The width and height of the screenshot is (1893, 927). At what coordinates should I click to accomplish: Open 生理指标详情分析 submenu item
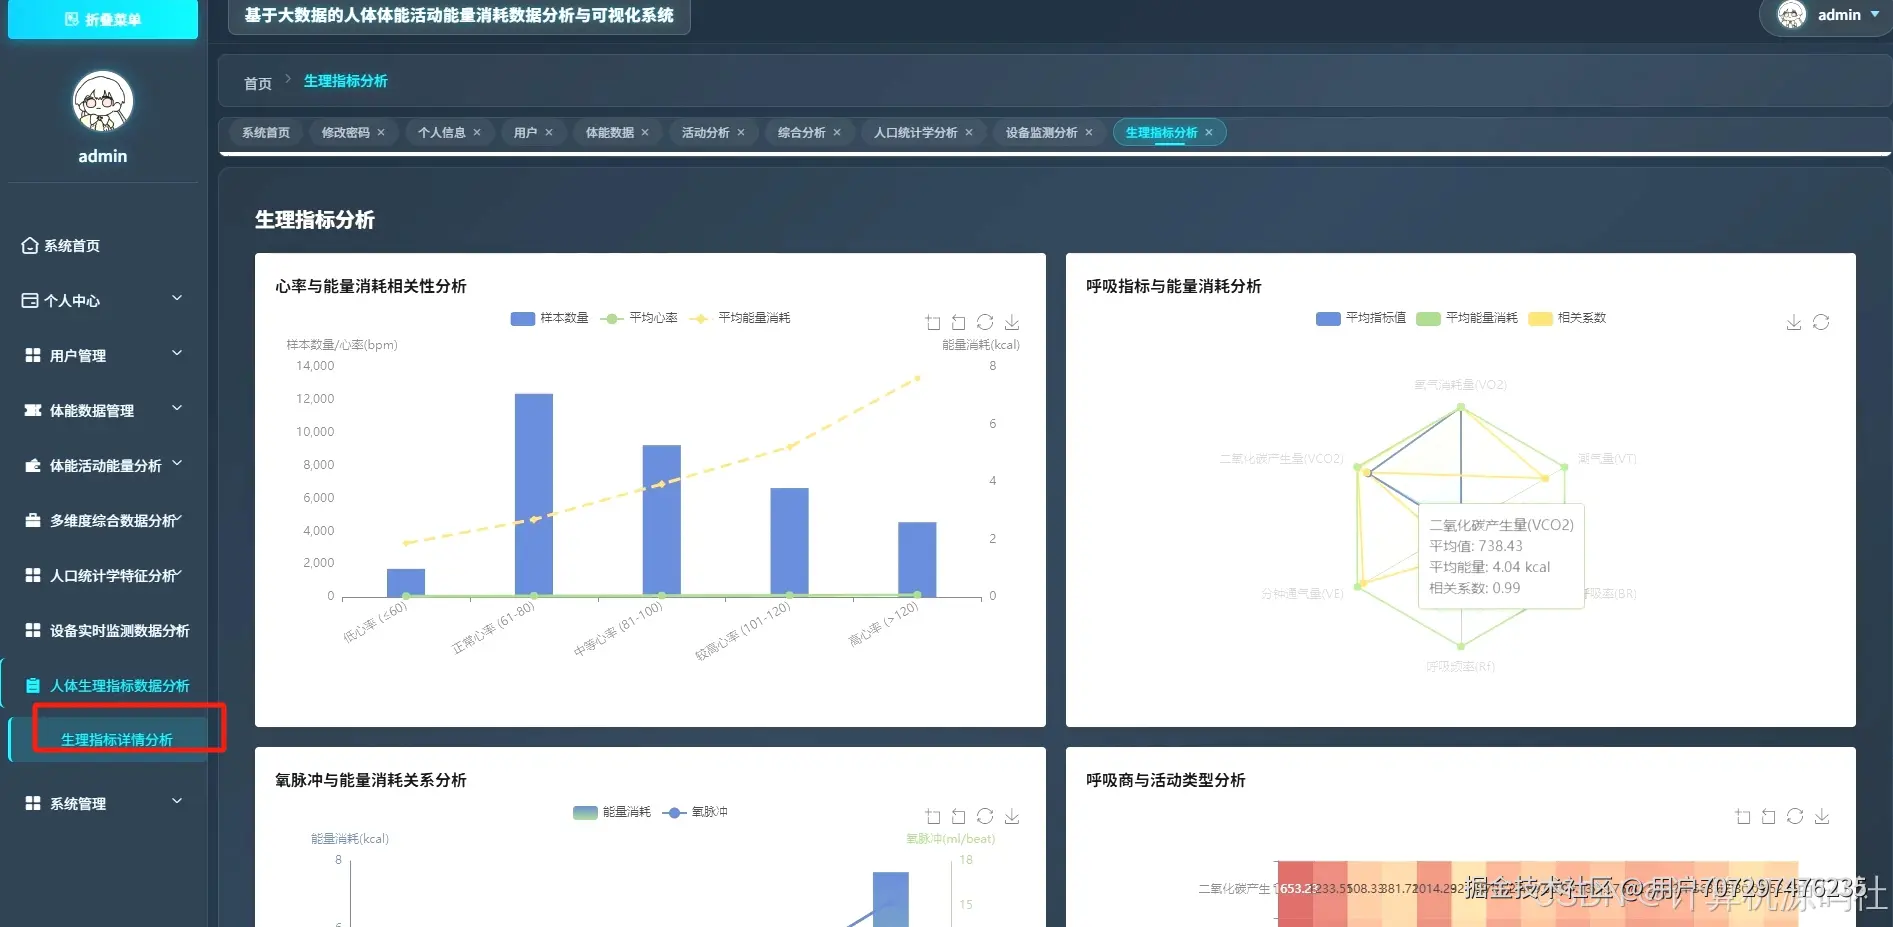117,739
